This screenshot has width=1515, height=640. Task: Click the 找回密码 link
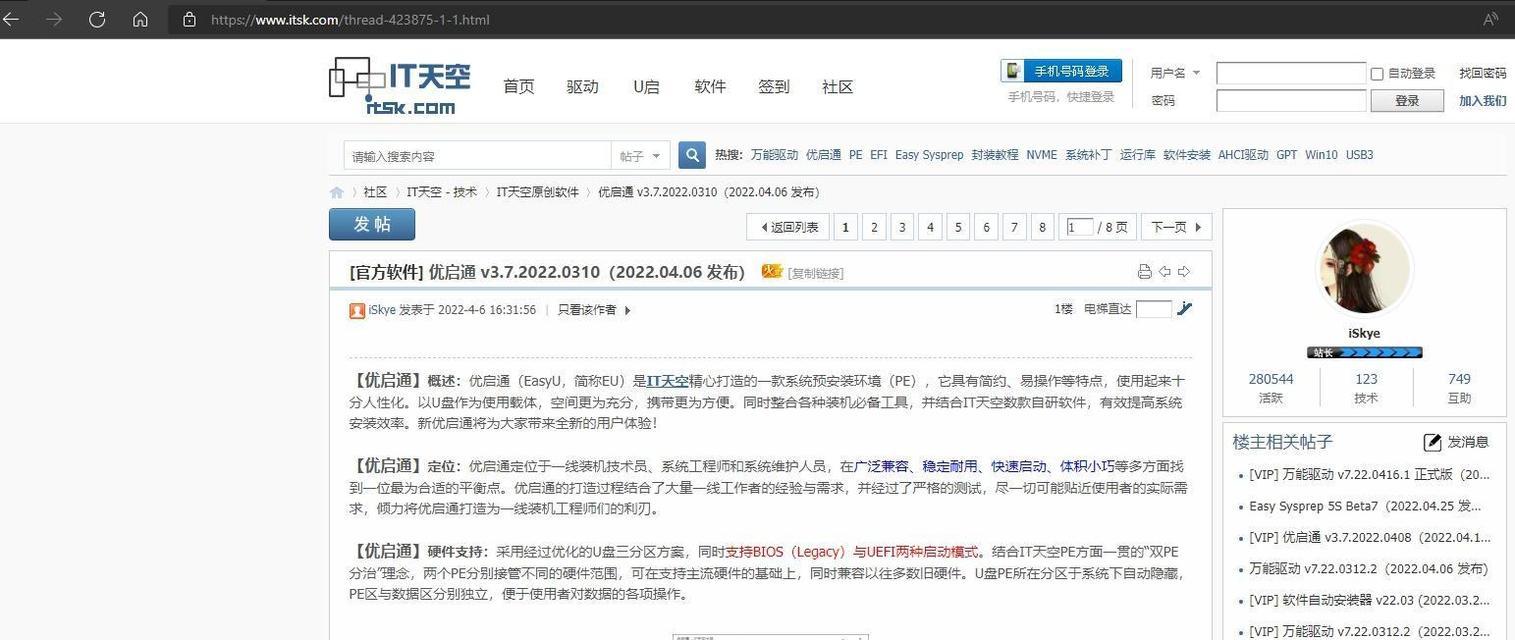click(1482, 73)
